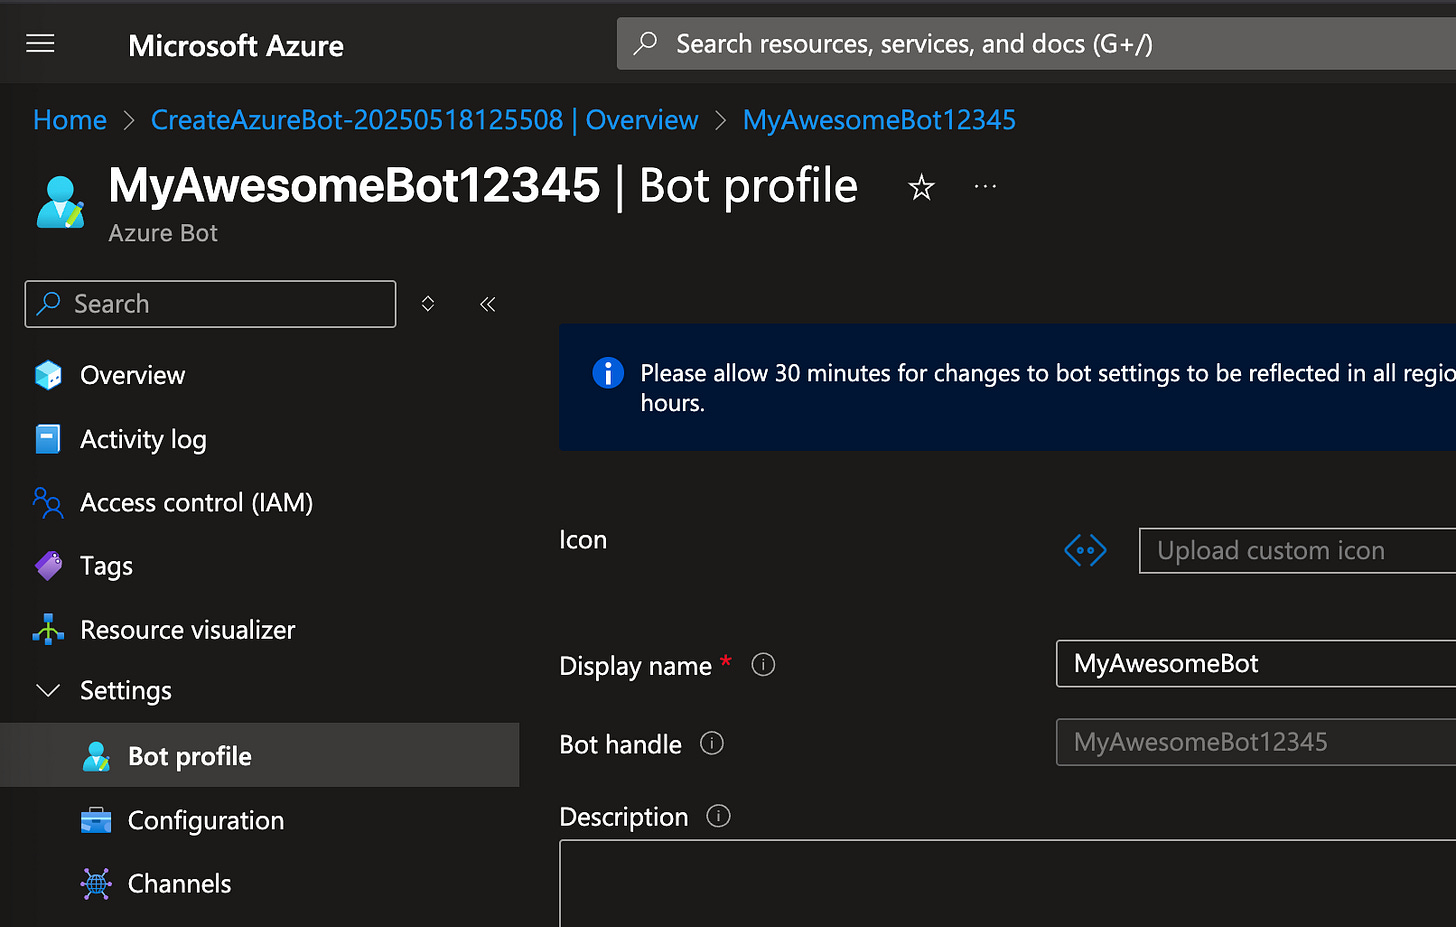This screenshot has width=1456, height=927.
Task: Navigate to Home breadcrumb
Action: tap(70, 120)
